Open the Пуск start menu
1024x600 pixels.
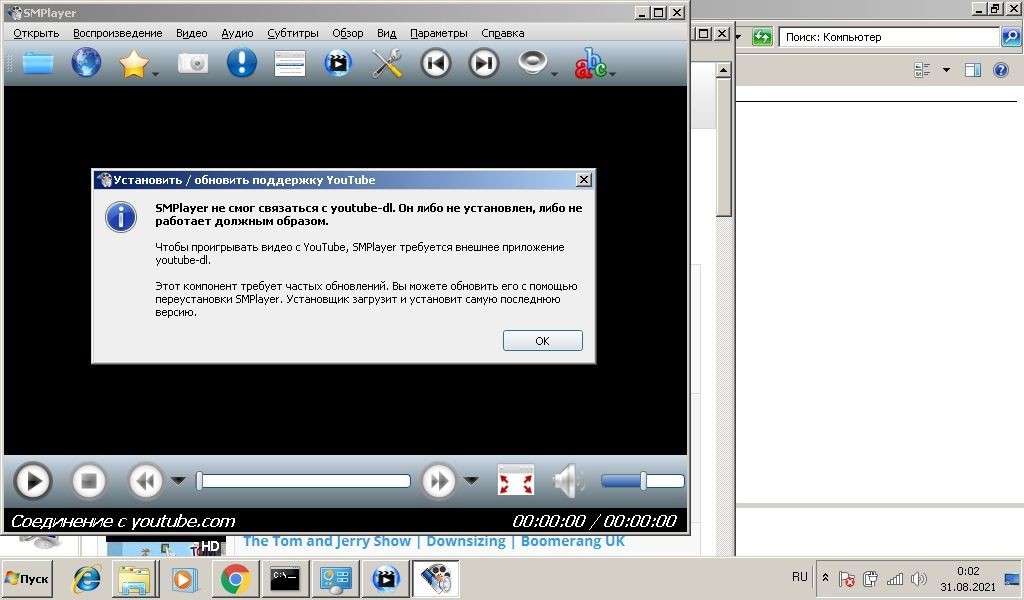(x=27, y=578)
